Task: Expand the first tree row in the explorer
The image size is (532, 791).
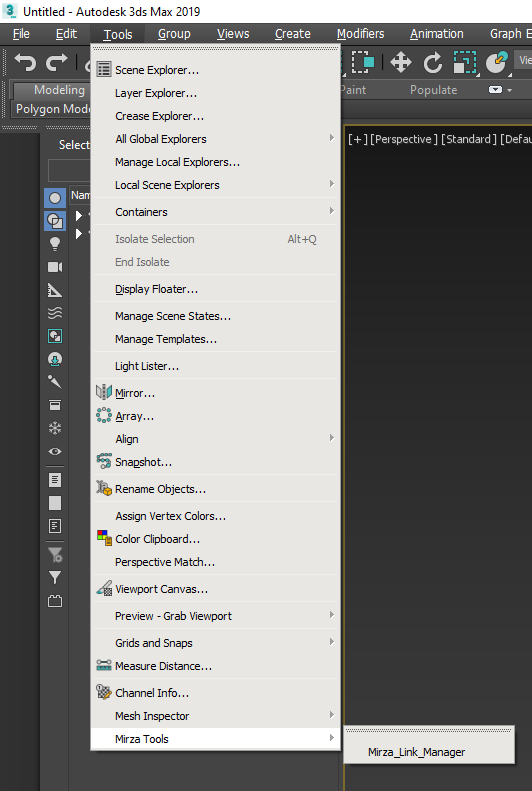Action: pyautogui.click(x=79, y=216)
